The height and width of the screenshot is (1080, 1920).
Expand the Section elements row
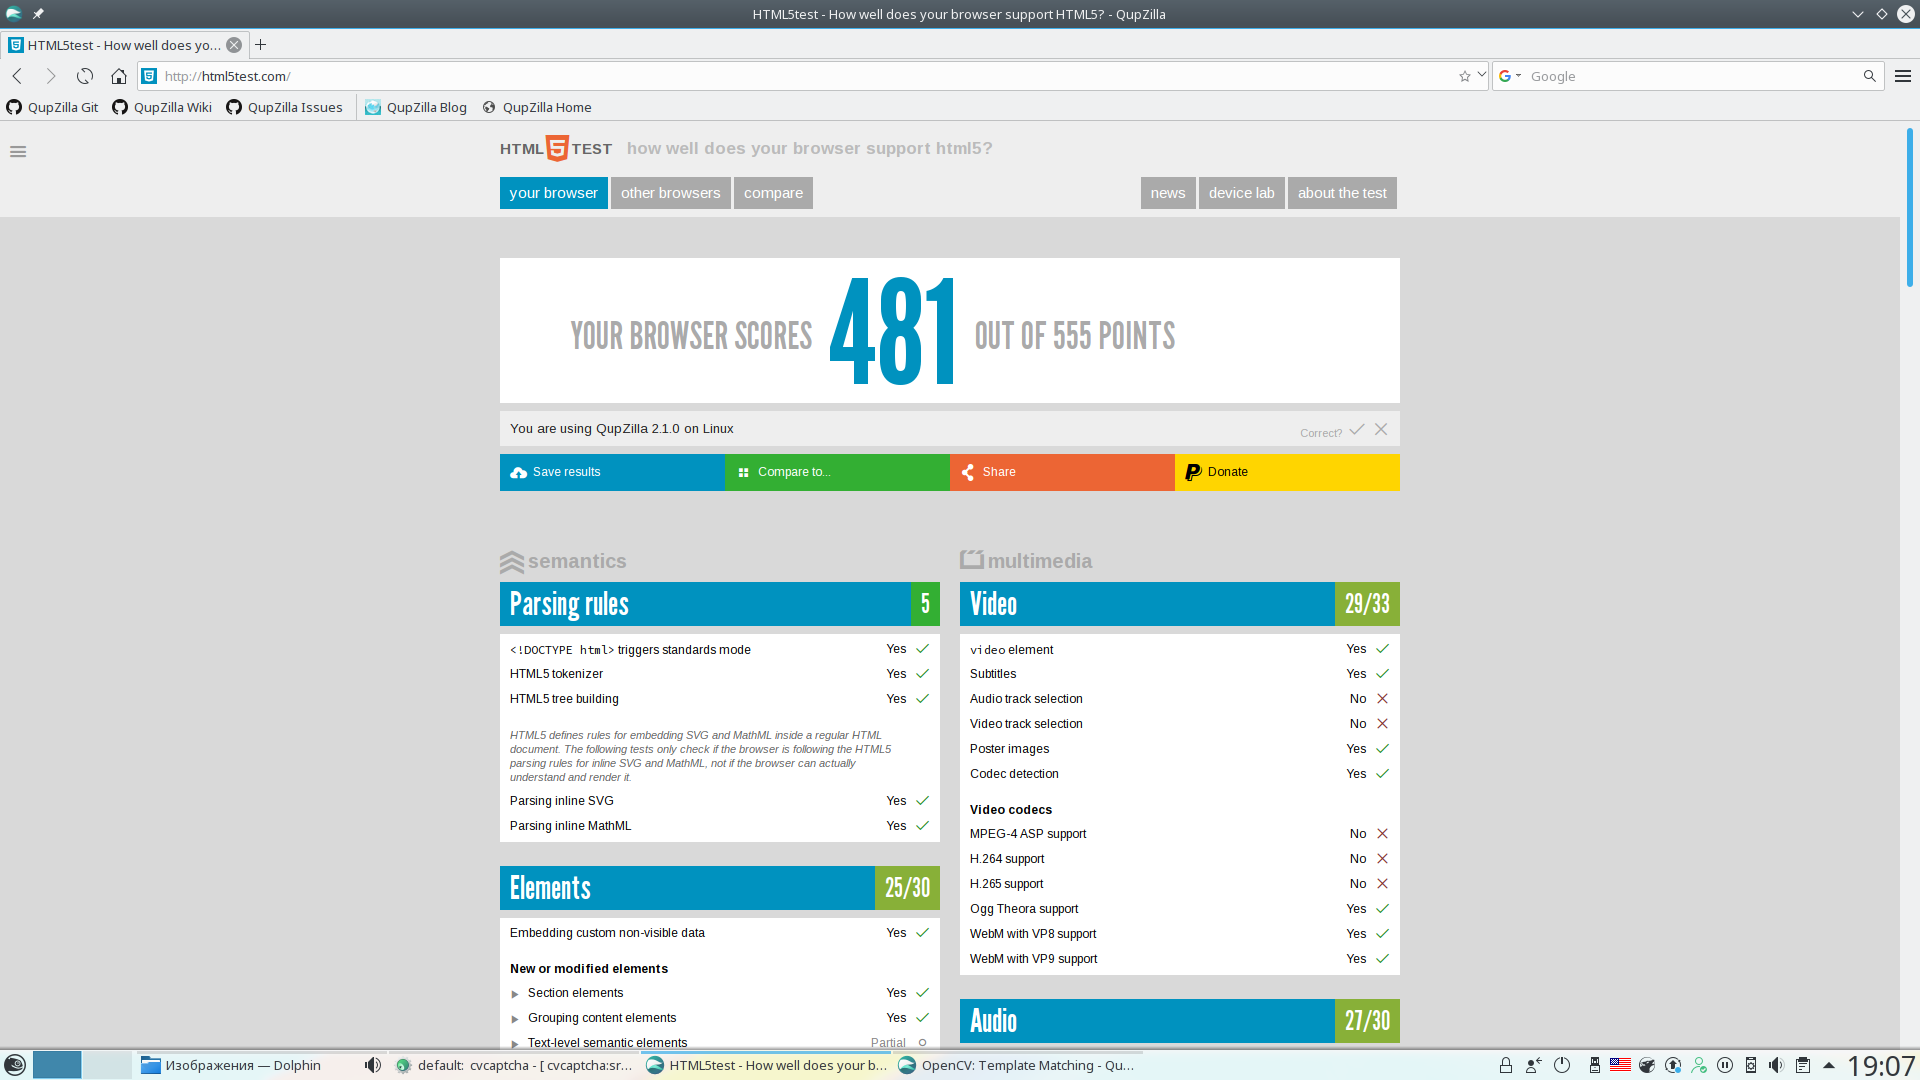coord(720,993)
